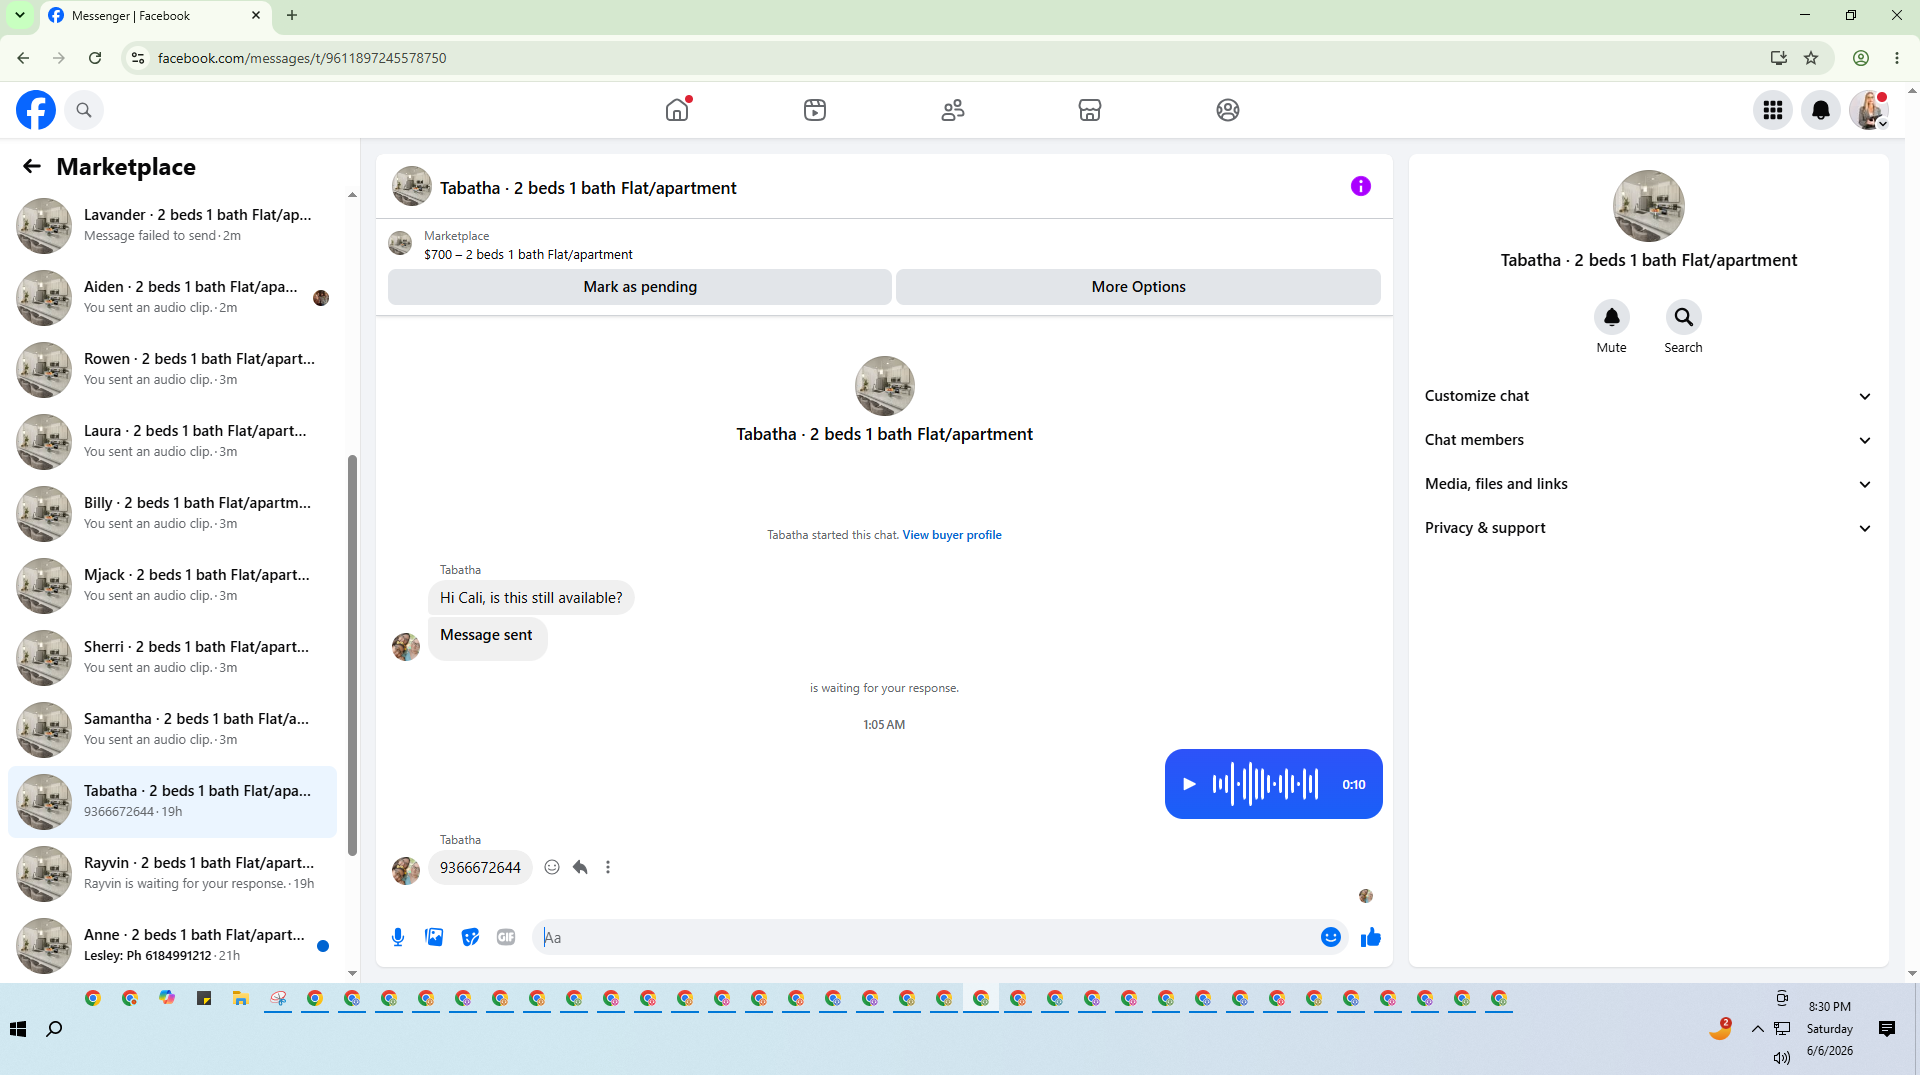Open the tab search dropdown
Screen dimensions: 1920x1075
coord(20,15)
